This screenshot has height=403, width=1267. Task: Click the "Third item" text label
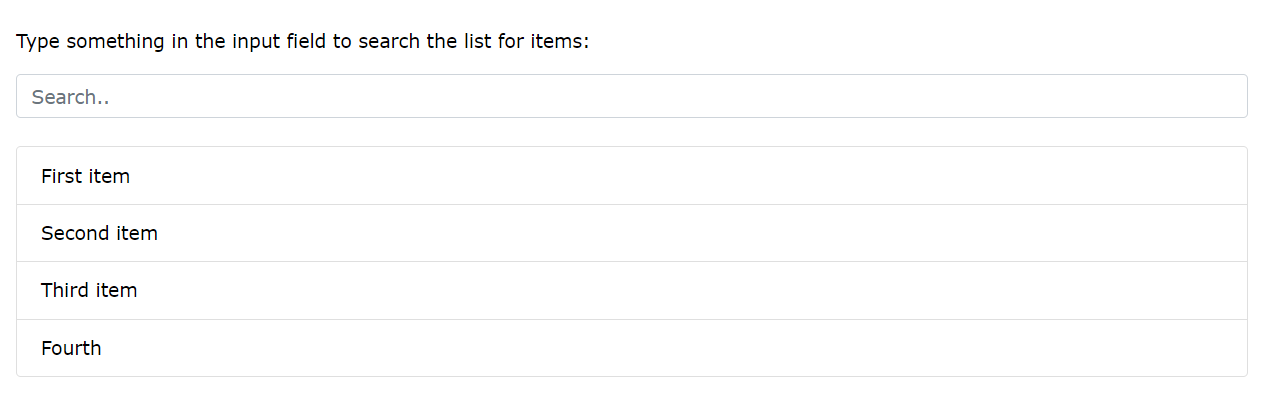[x=89, y=290]
